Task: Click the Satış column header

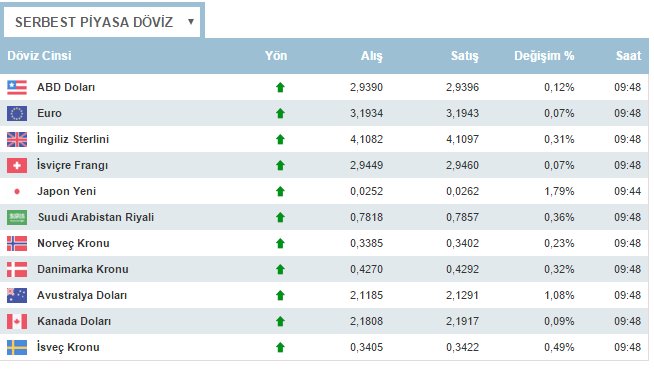Action: click(465, 56)
